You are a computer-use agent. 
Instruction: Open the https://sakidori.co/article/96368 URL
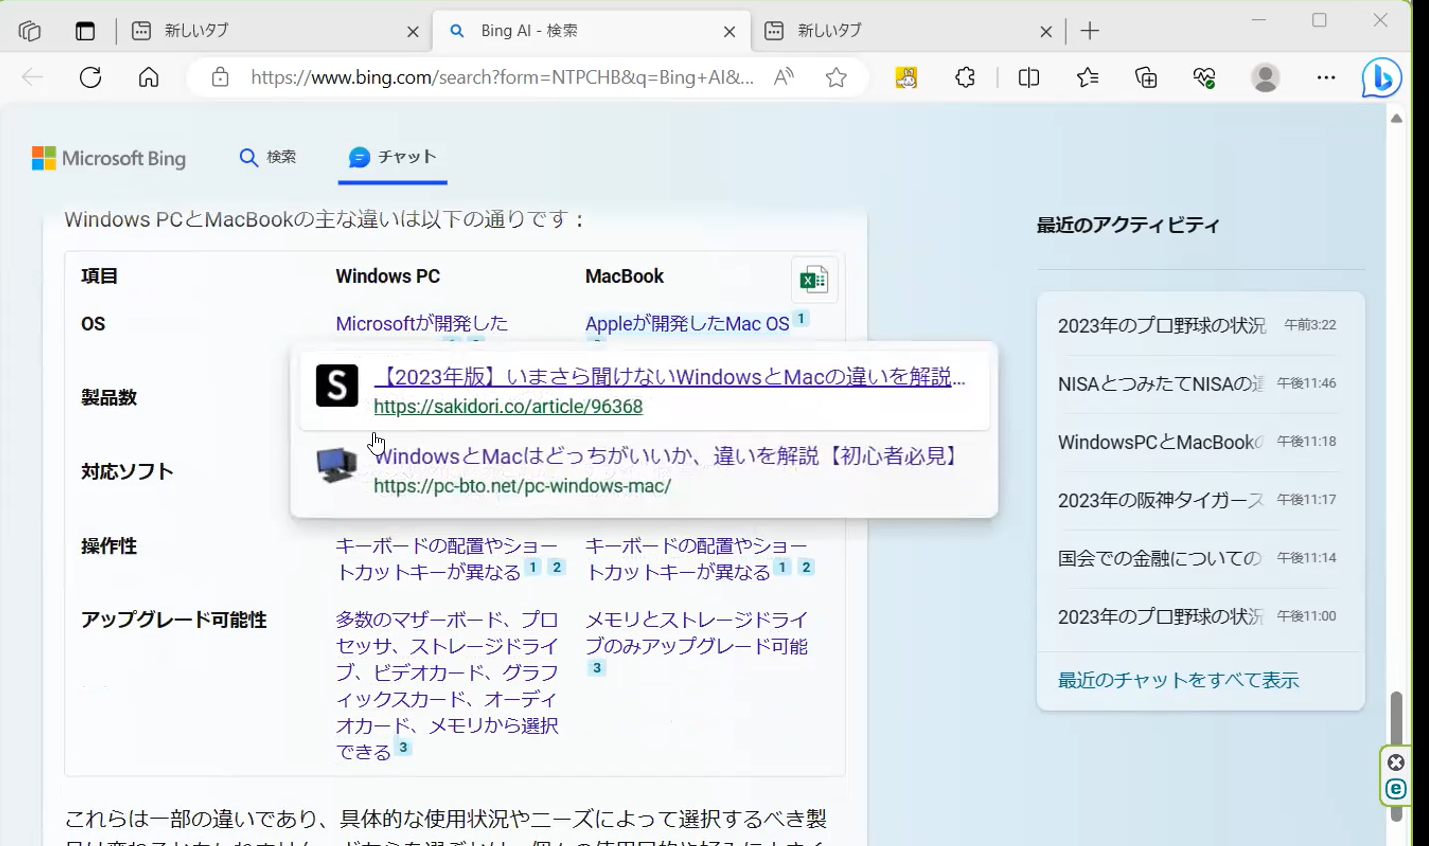508,407
